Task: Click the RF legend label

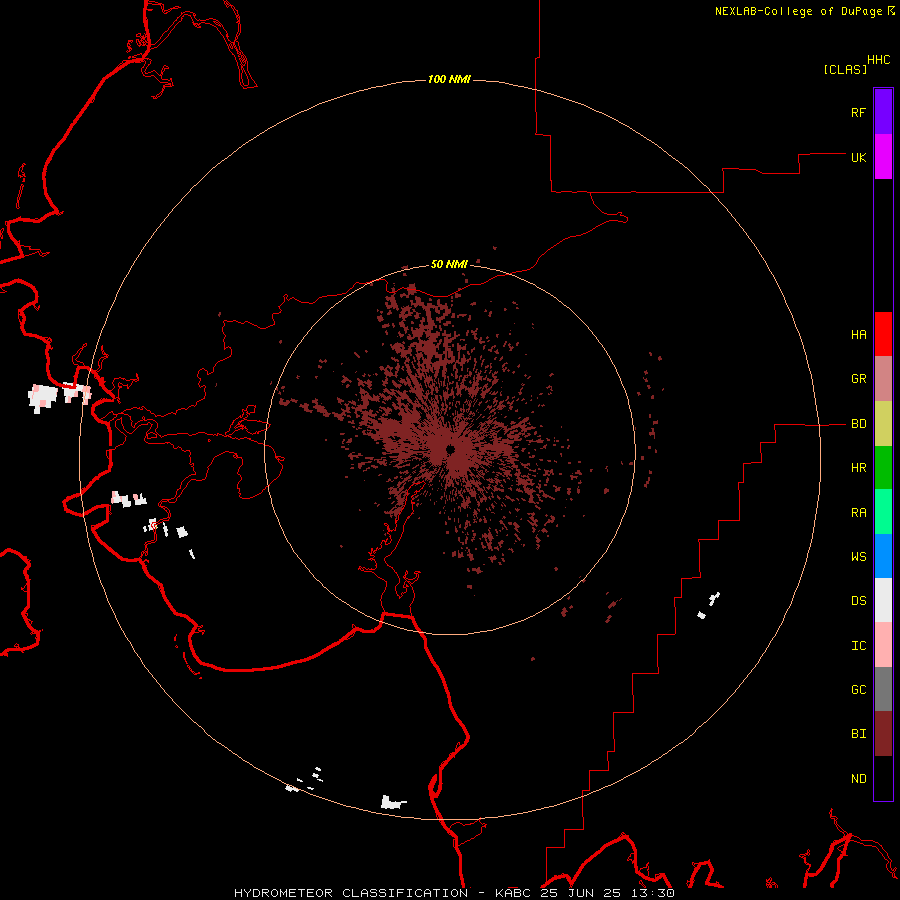Action: pos(858,112)
